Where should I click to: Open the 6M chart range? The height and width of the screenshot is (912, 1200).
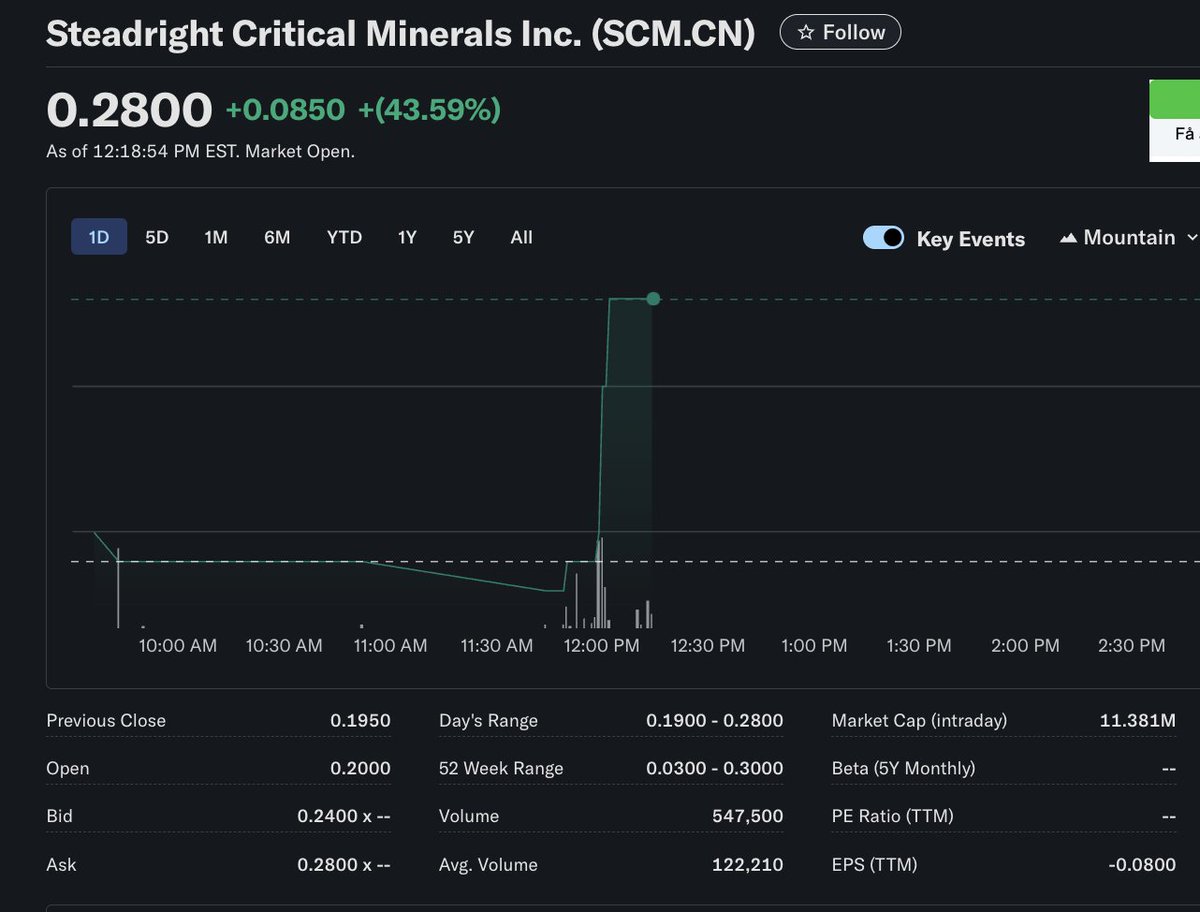pos(277,237)
